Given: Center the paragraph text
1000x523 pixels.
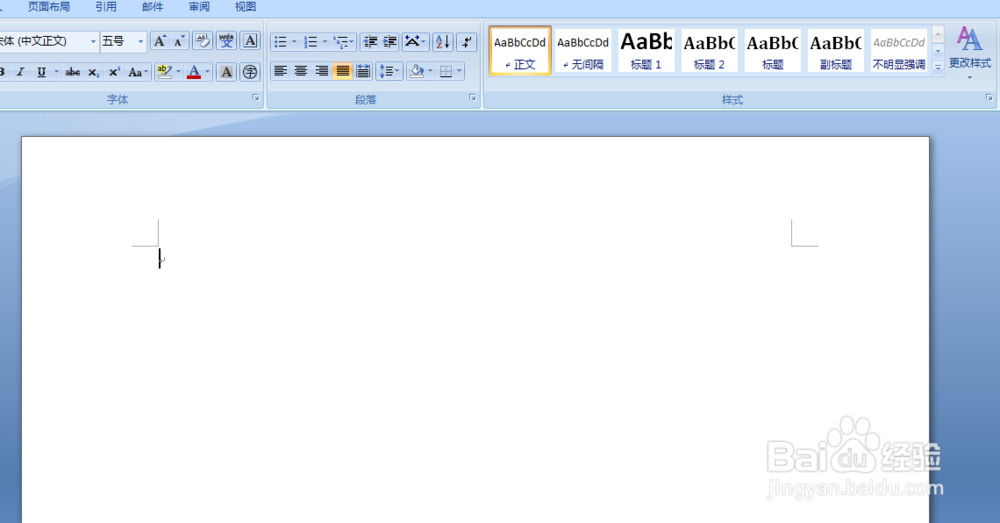Looking at the screenshot, I should pyautogui.click(x=300, y=71).
